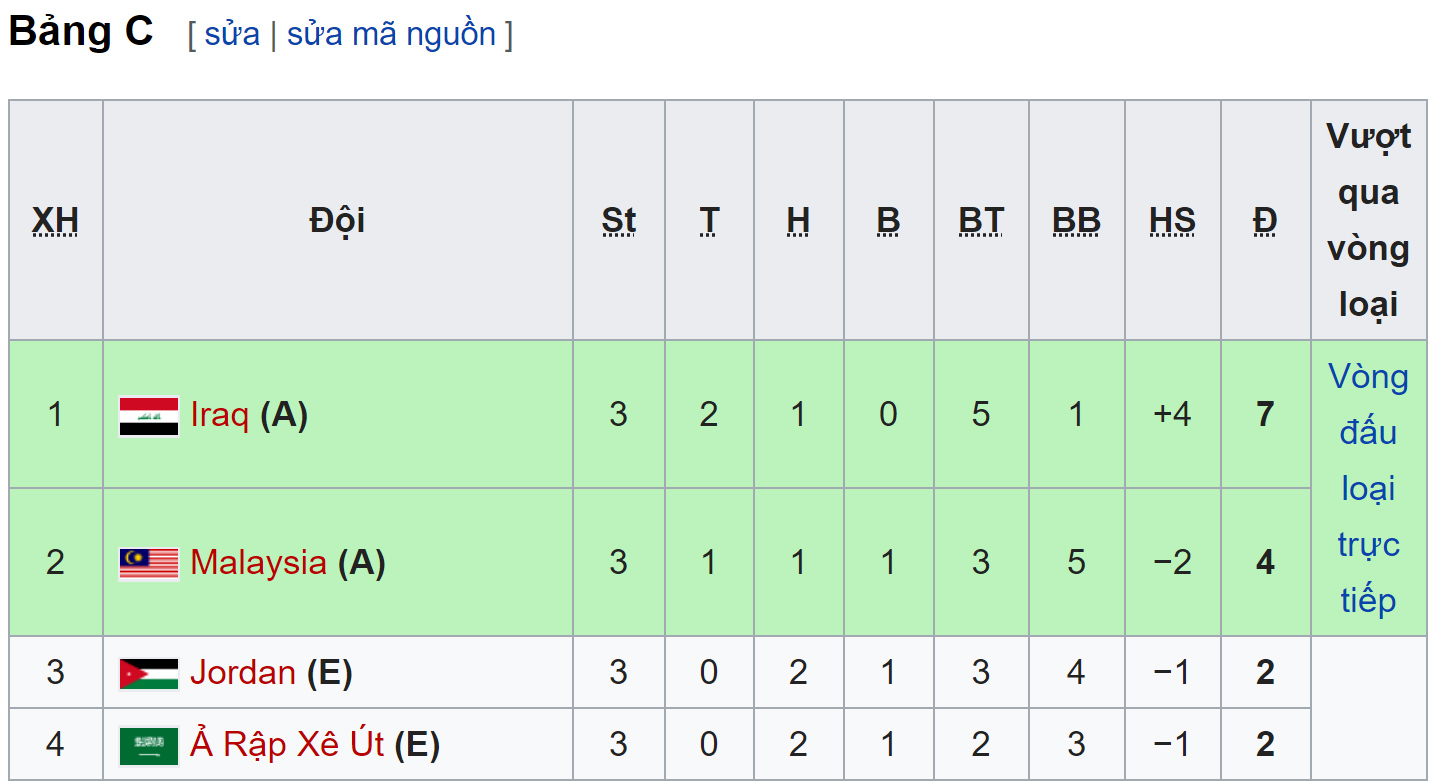Open the 'Vòng đấu loại trực tiếp' link
This screenshot has width=1434, height=783.
coord(1368,488)
